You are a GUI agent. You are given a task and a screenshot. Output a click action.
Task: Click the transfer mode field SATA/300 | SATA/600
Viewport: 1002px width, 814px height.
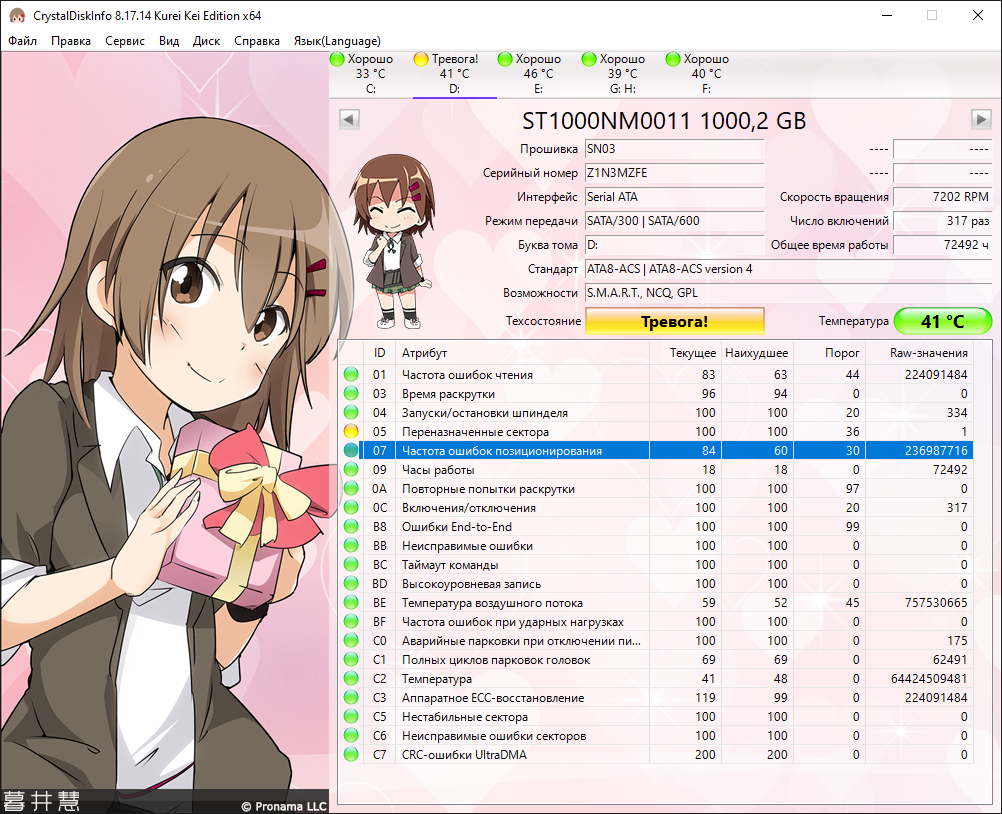coord(675,221)
